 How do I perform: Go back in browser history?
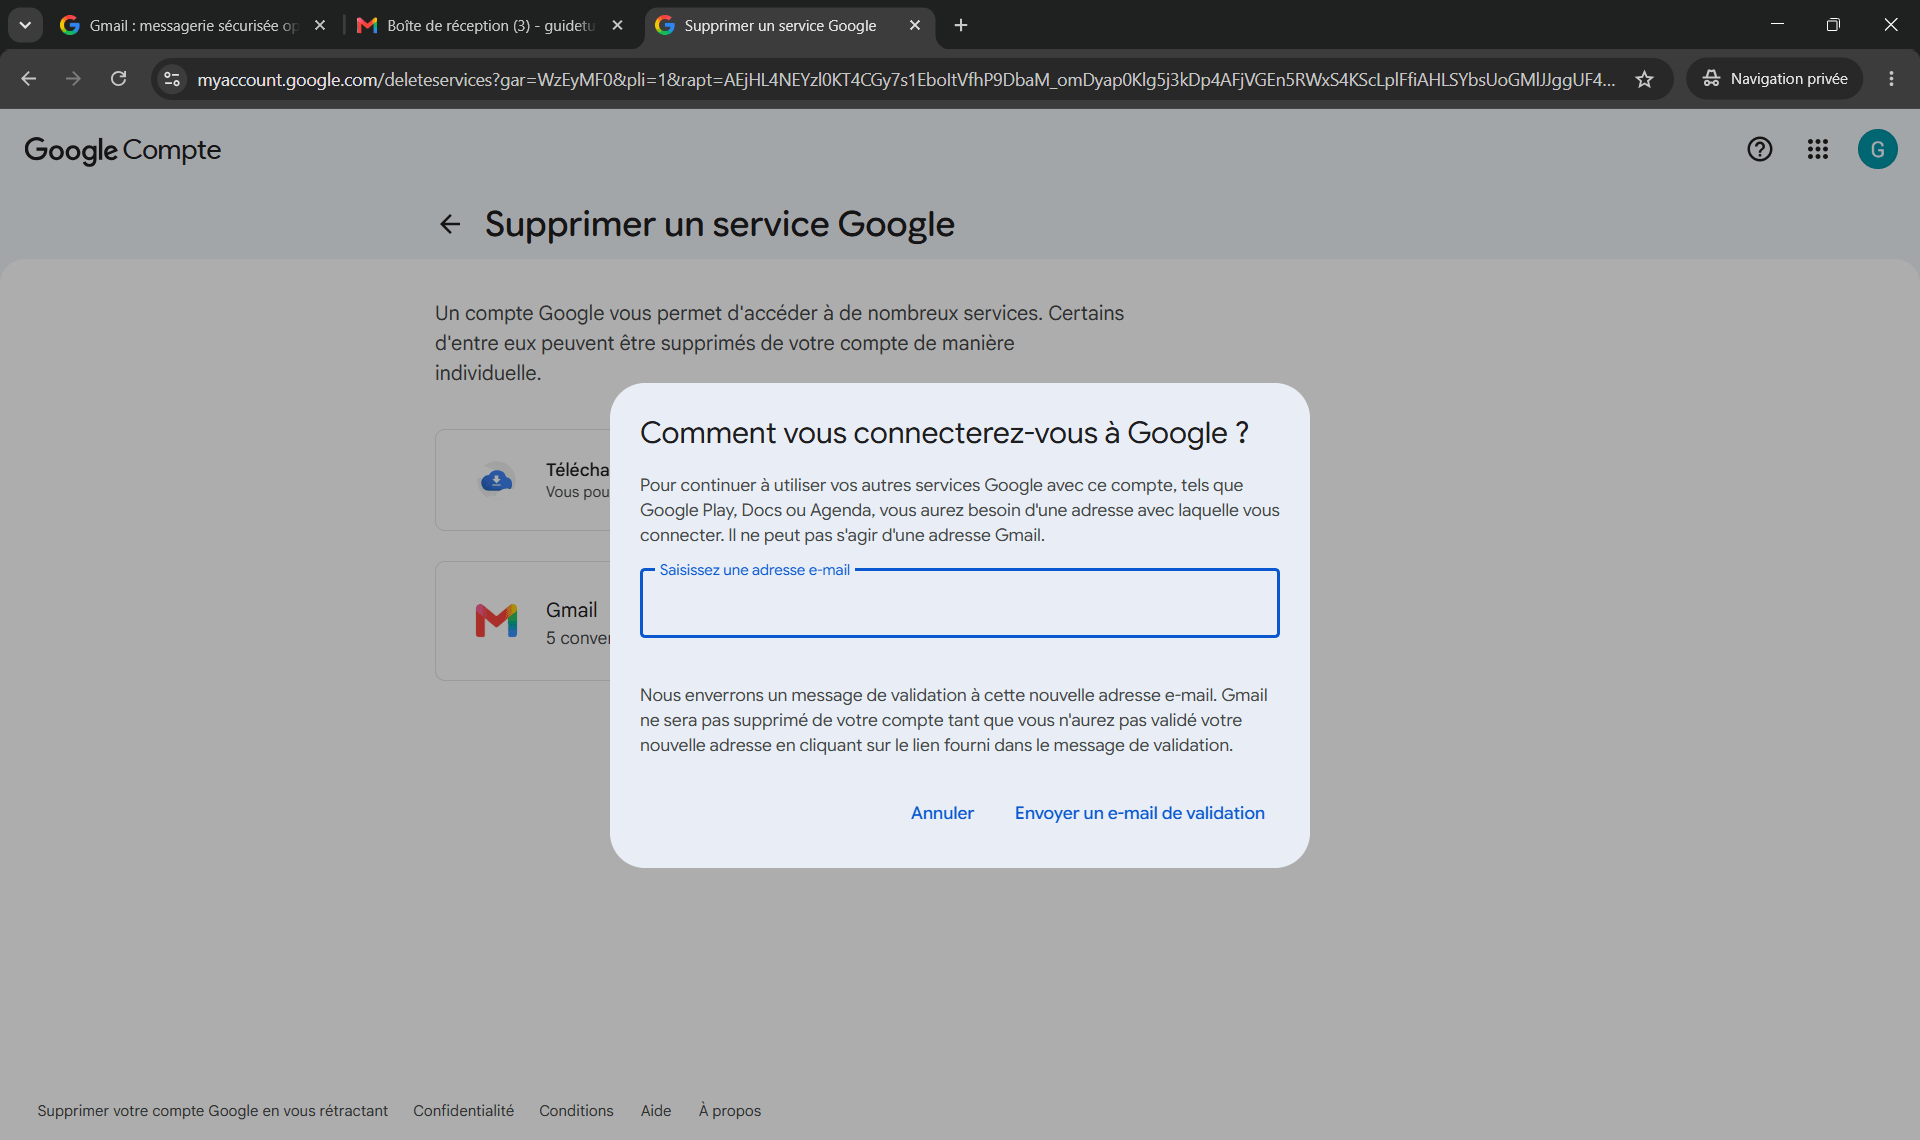(29, 79)
